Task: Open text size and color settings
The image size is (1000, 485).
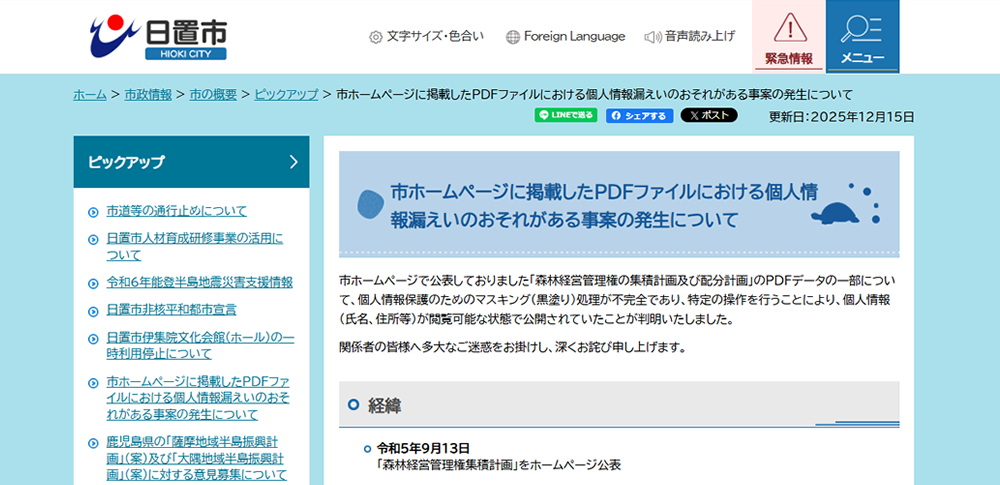Action: [x=426, y=37]
